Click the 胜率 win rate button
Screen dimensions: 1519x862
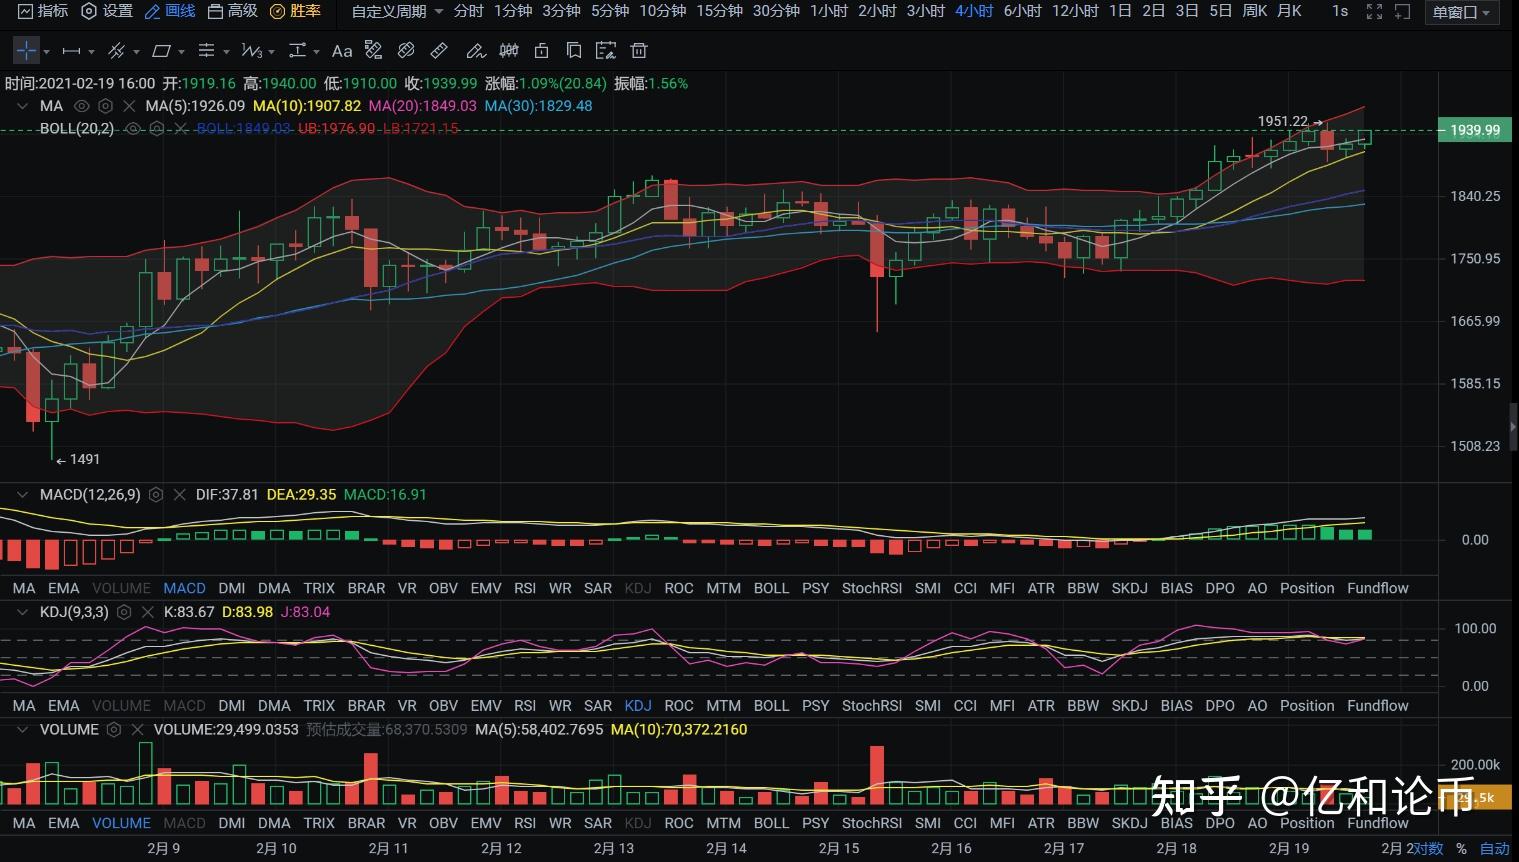(x=296, y=11)
